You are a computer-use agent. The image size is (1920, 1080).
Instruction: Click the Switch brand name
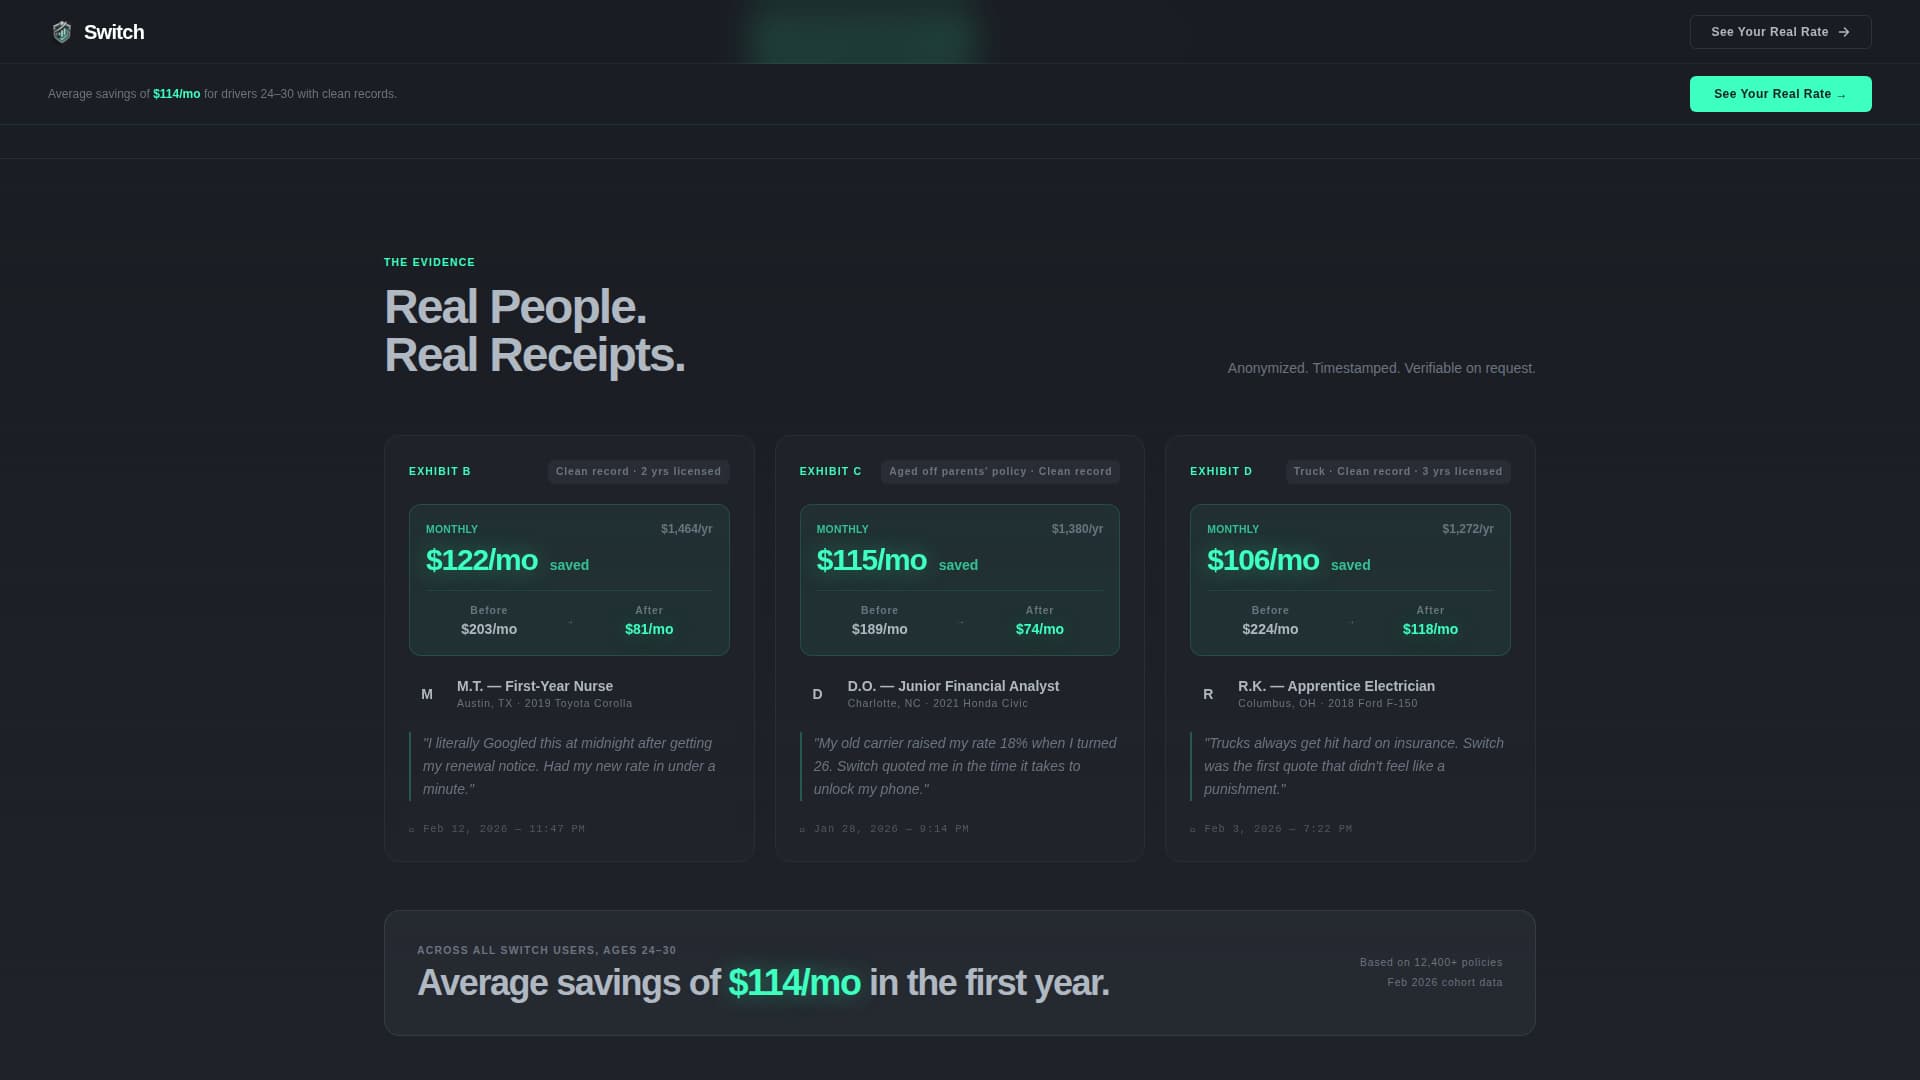point(114,32)
